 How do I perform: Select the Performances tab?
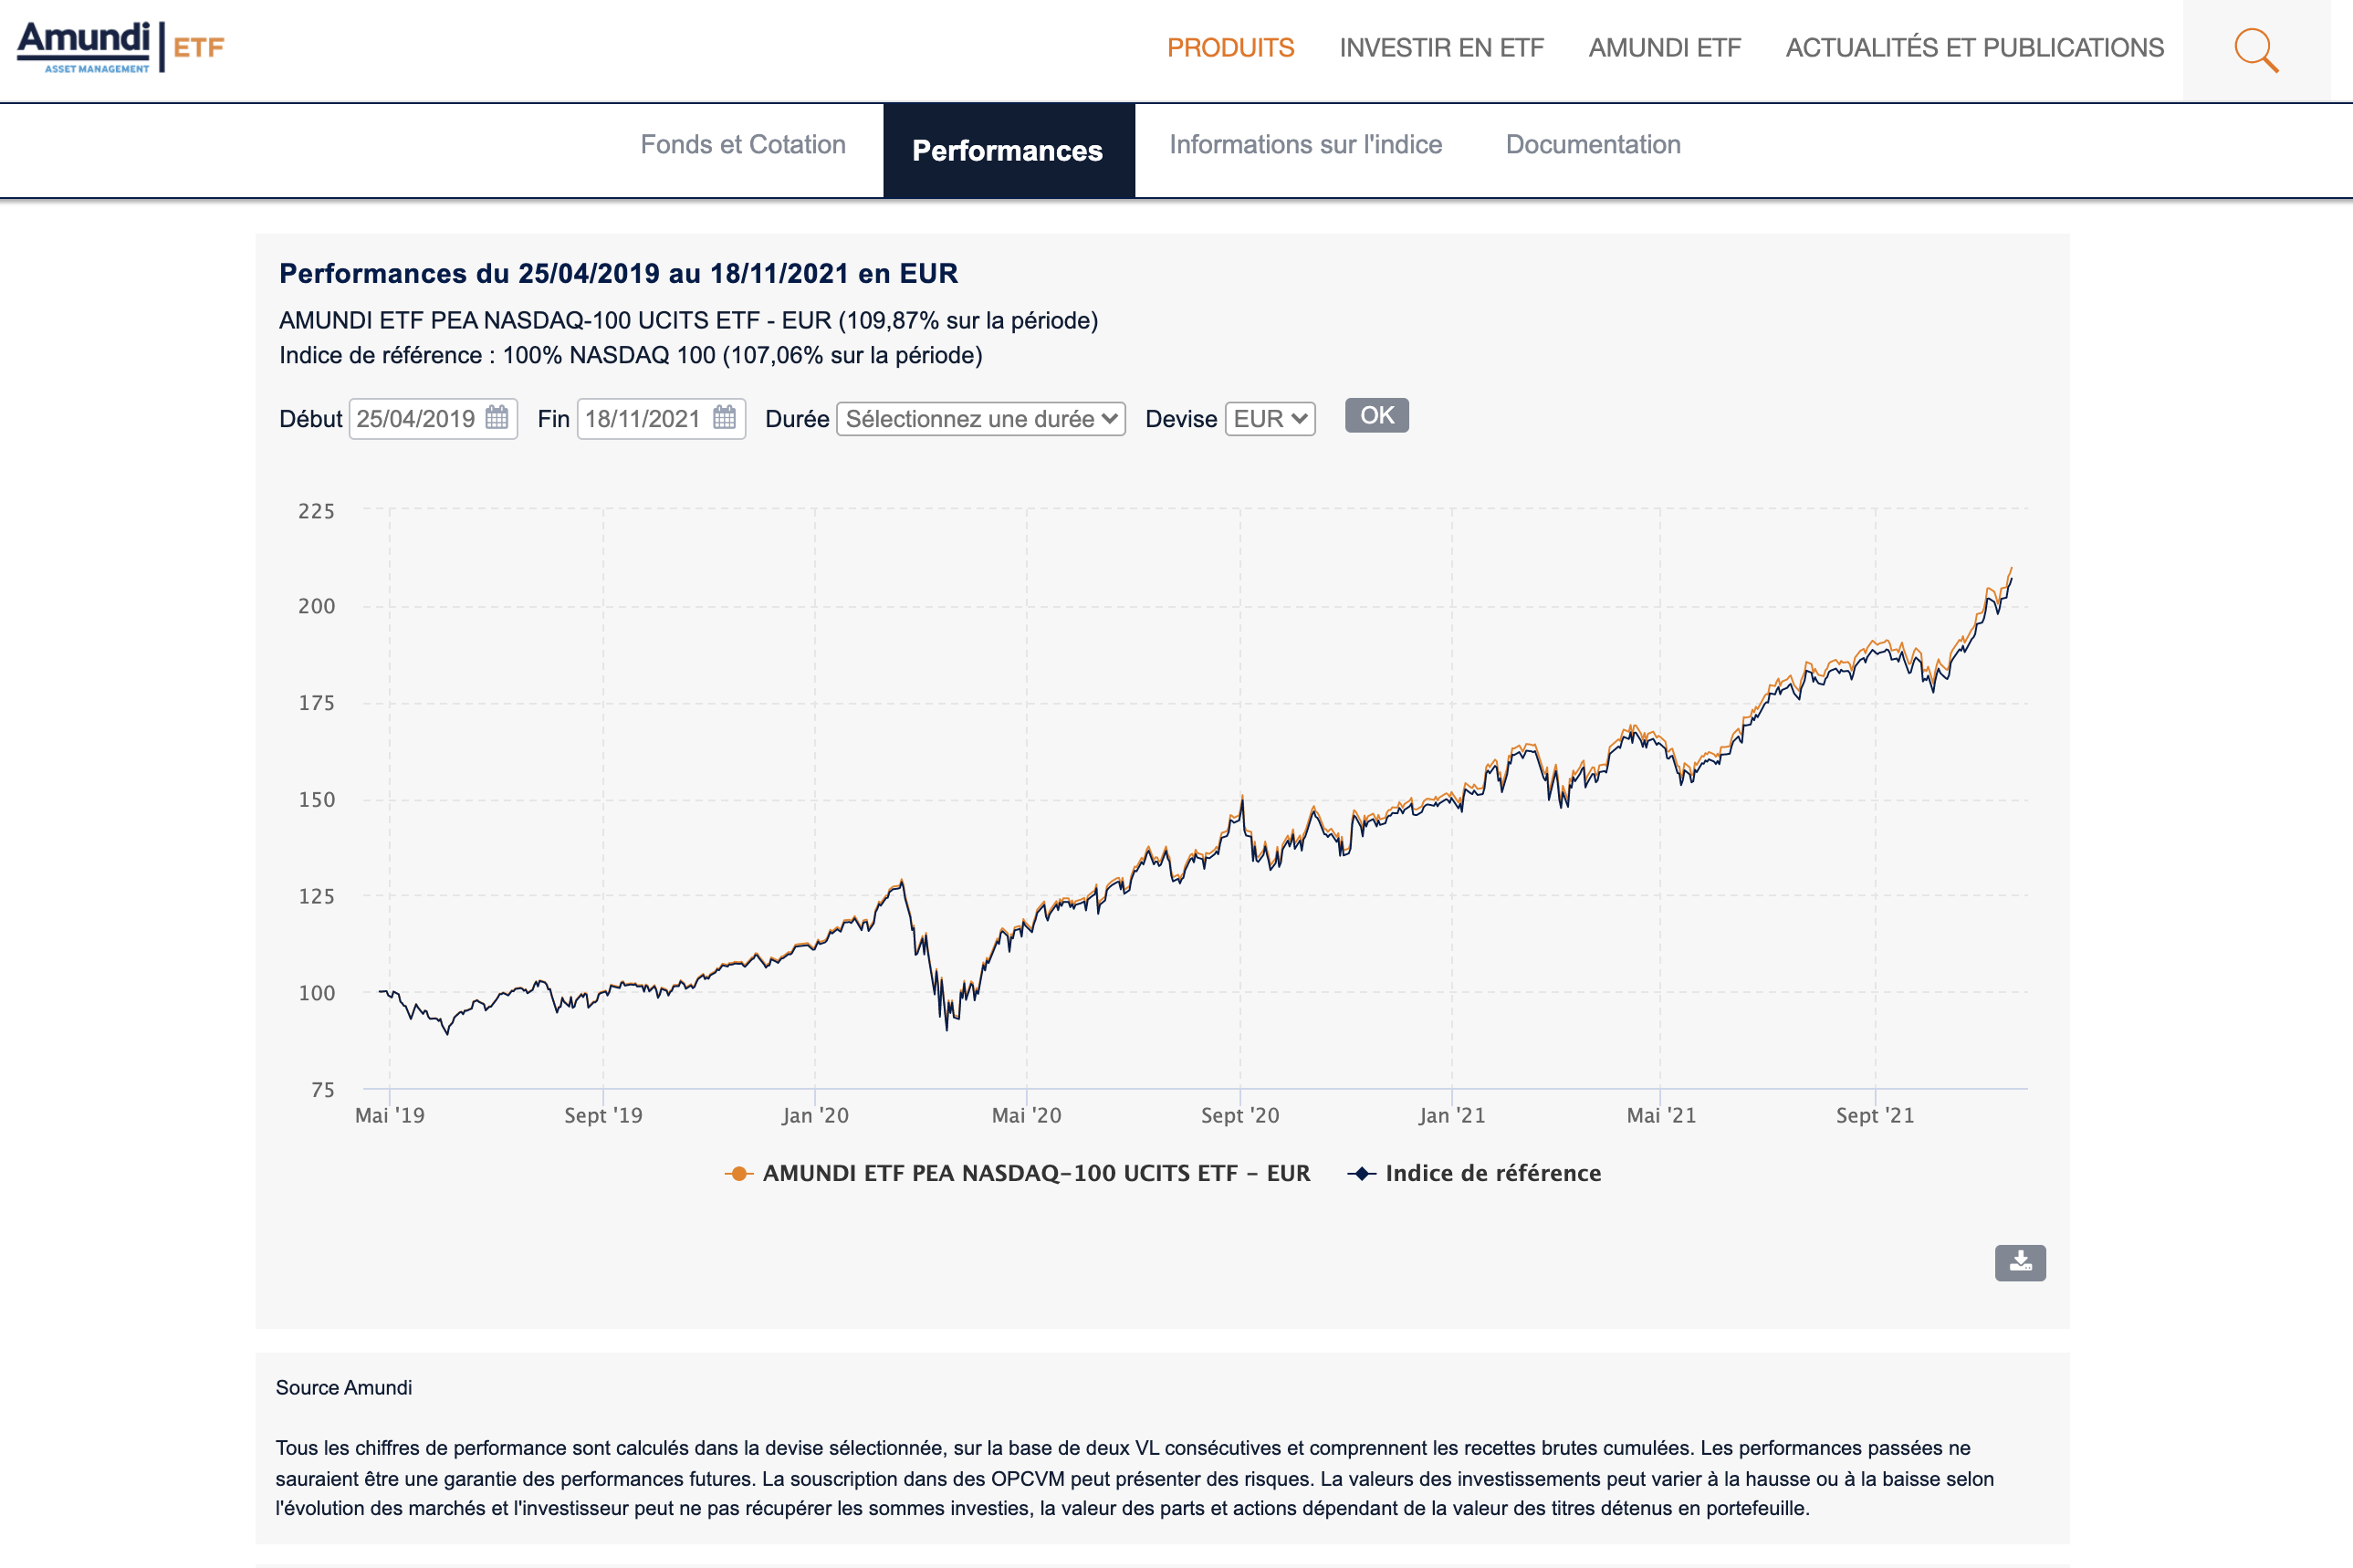coord(1008,151)
